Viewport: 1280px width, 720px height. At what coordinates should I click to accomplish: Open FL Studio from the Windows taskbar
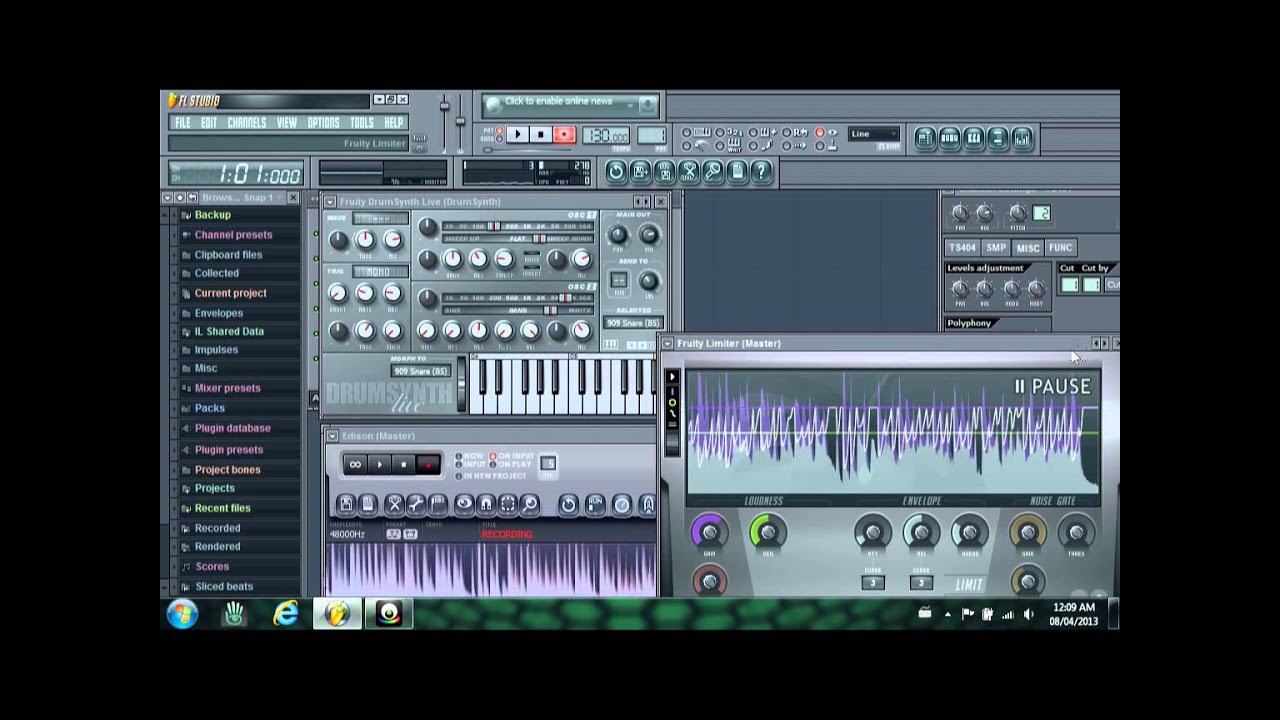[337, 614]
